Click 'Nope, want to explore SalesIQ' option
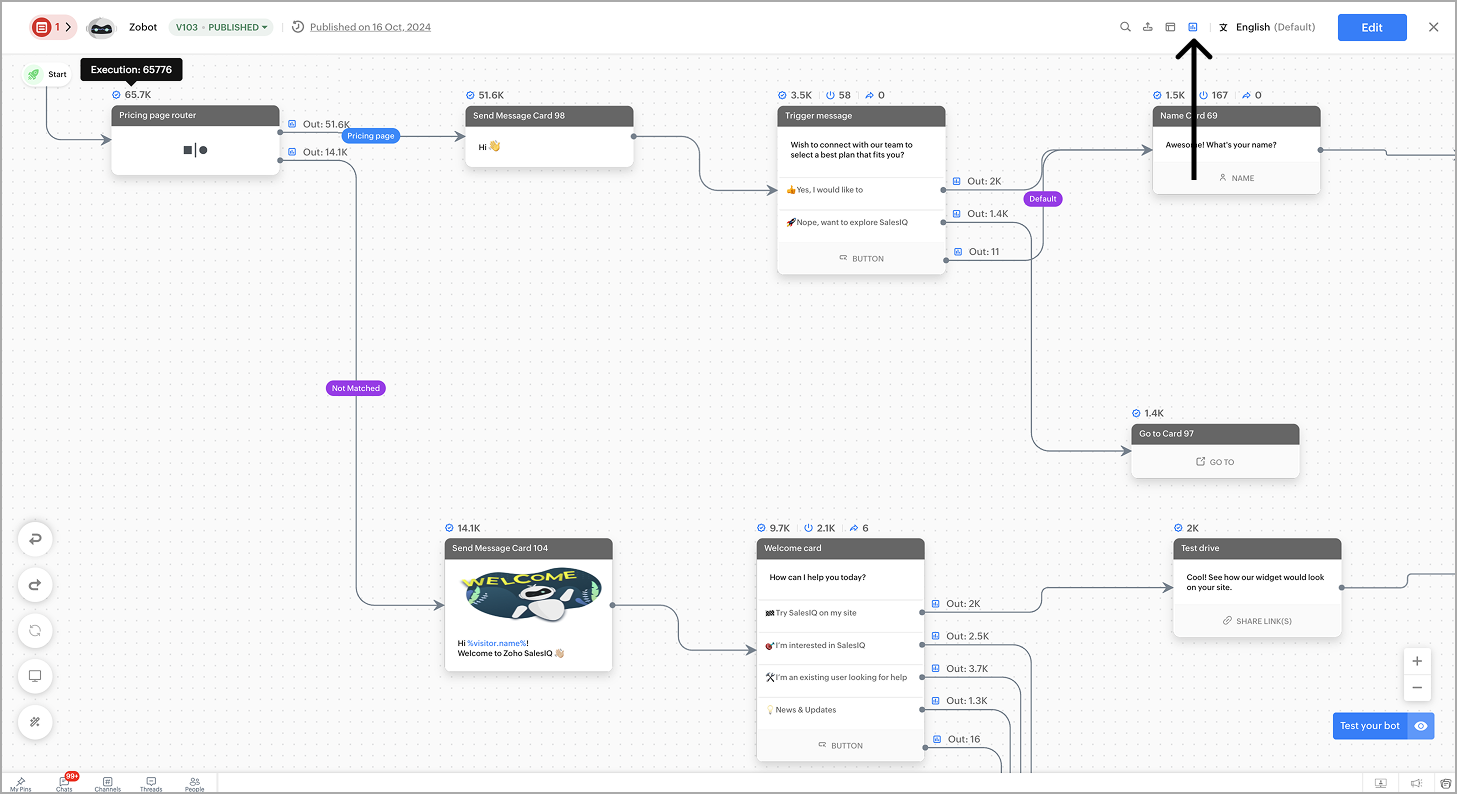The width and height of the screenshot is (1457, 794). point(861,222)
